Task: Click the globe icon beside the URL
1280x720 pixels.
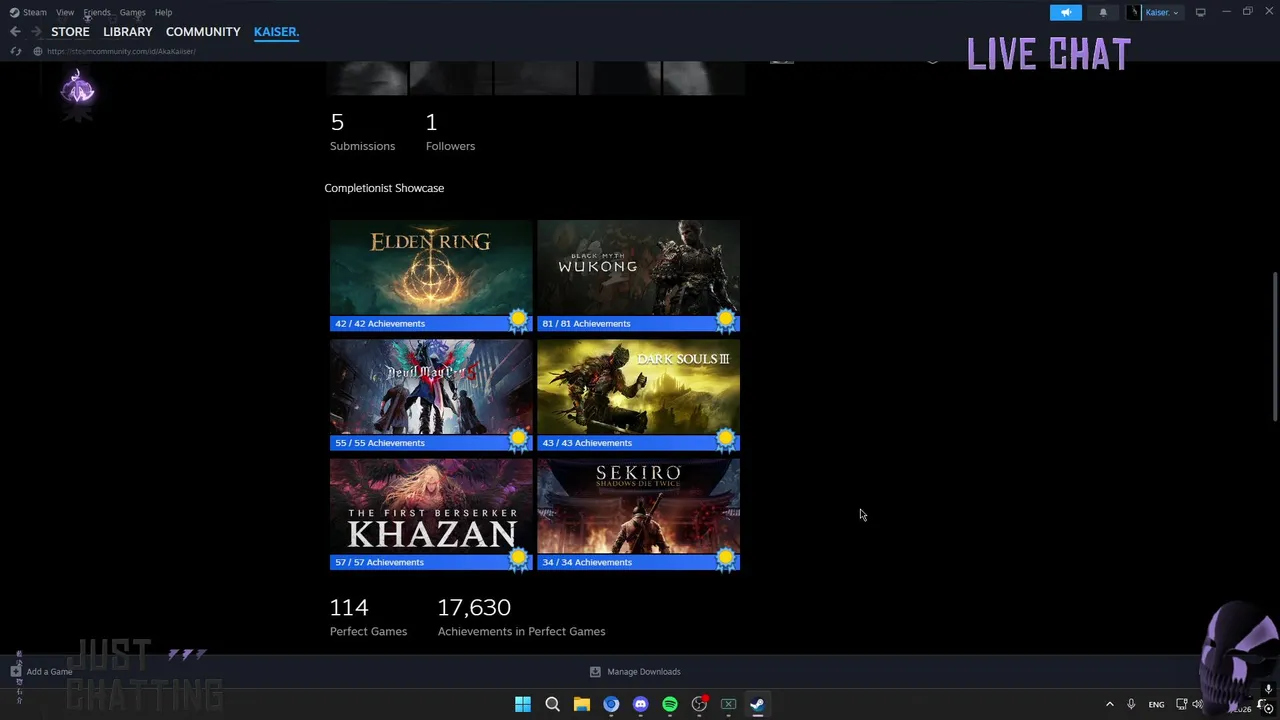Action: click(38, 51)
